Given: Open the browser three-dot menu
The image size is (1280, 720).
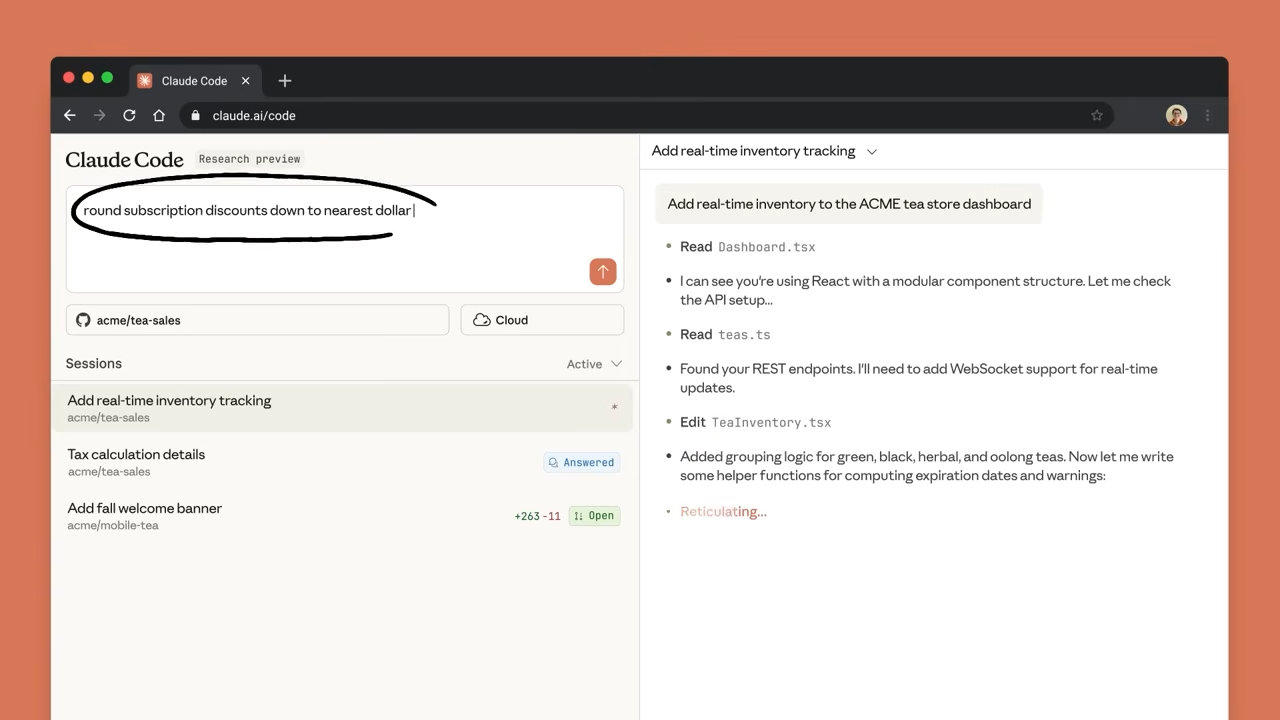Looking at the screenshot, I should (x=1207, y=116).
